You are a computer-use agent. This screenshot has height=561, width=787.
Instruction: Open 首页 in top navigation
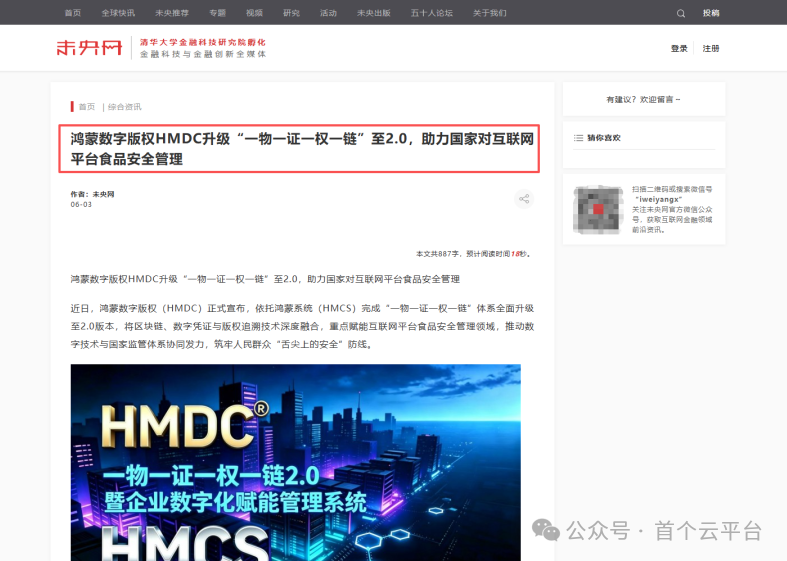[73, 13]
